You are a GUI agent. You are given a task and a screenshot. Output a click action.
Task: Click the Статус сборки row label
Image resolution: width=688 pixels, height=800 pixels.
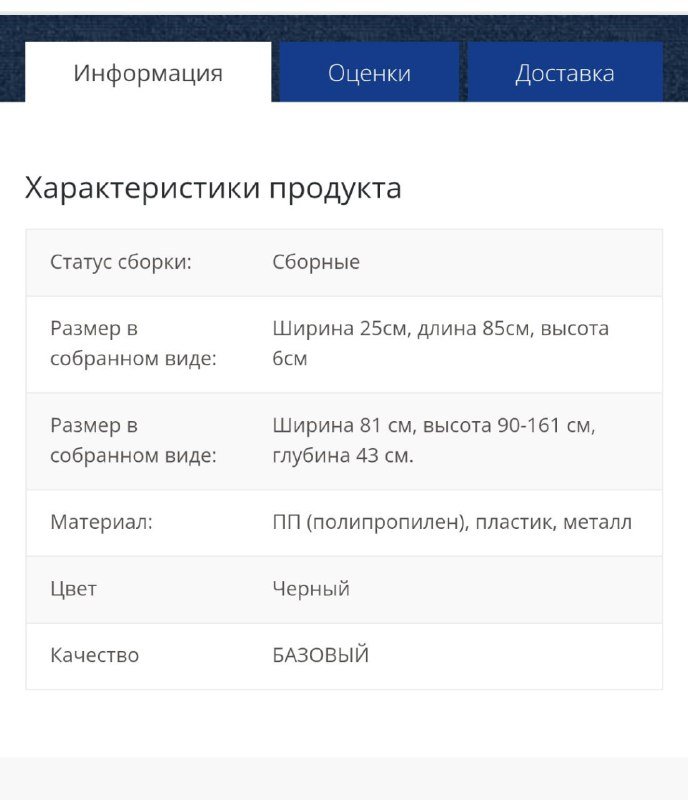114,262
